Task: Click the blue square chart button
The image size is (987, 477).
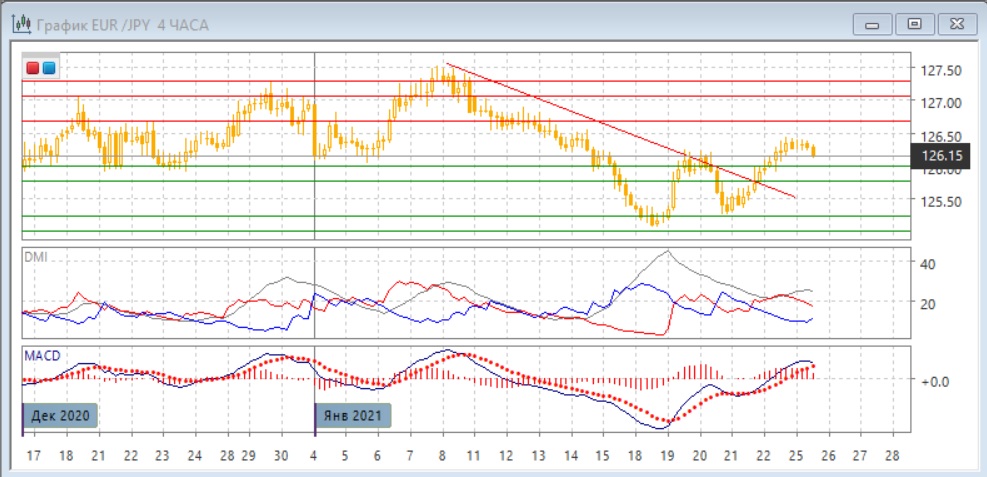Action: pos(48,68)
